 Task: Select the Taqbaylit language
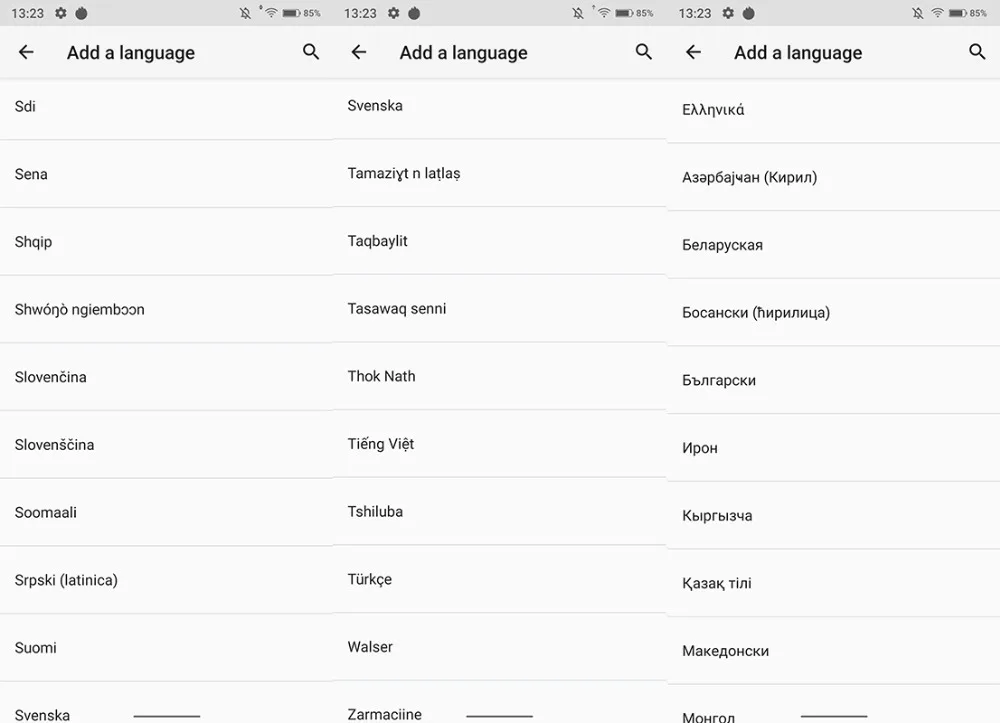pyautogui.click(x=499, y=240)
